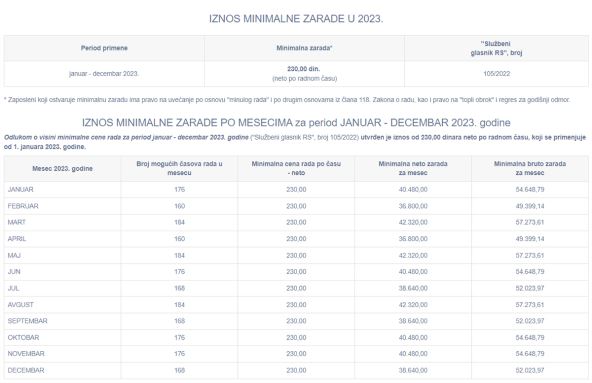The height and width of the screenshot is (383, 592).
Task: Click net wage 36.800,00 in FEBRUAR row
Action: click(413, 206)
